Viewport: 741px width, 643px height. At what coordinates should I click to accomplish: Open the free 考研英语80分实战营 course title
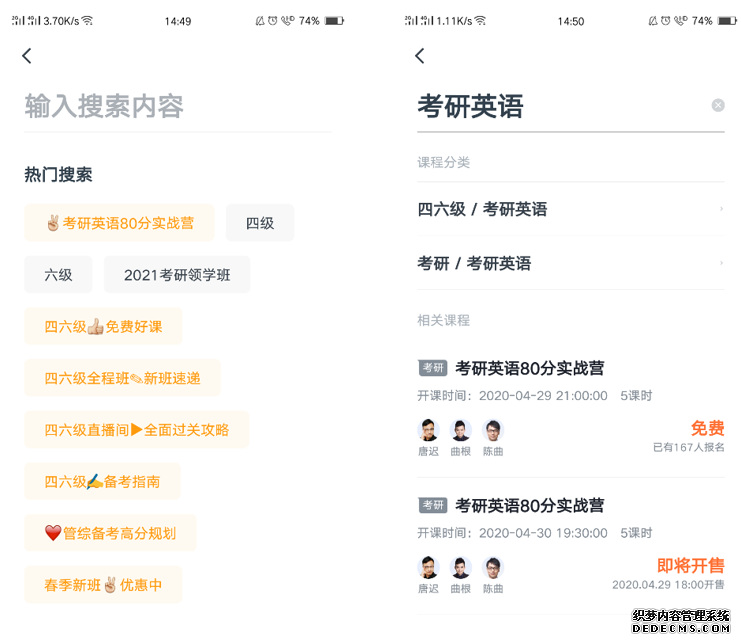[529, 368]
